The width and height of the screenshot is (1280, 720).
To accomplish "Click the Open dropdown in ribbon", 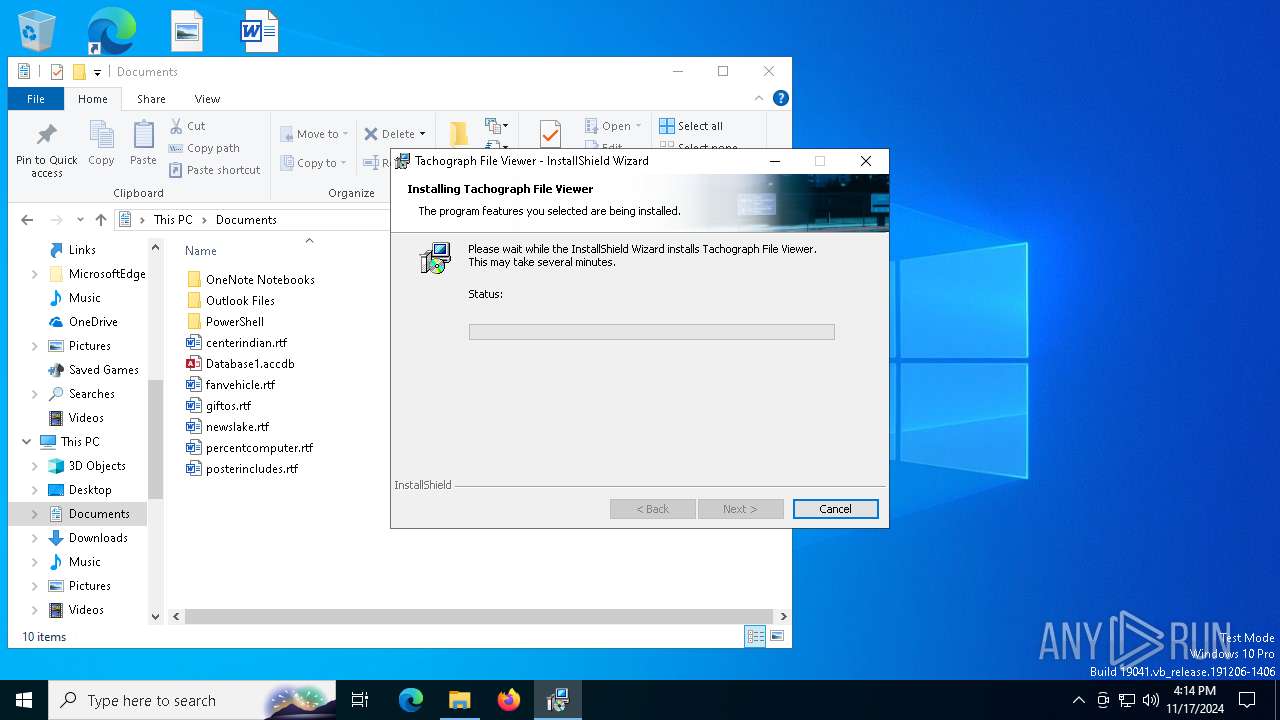I will (x=613, y=126).
